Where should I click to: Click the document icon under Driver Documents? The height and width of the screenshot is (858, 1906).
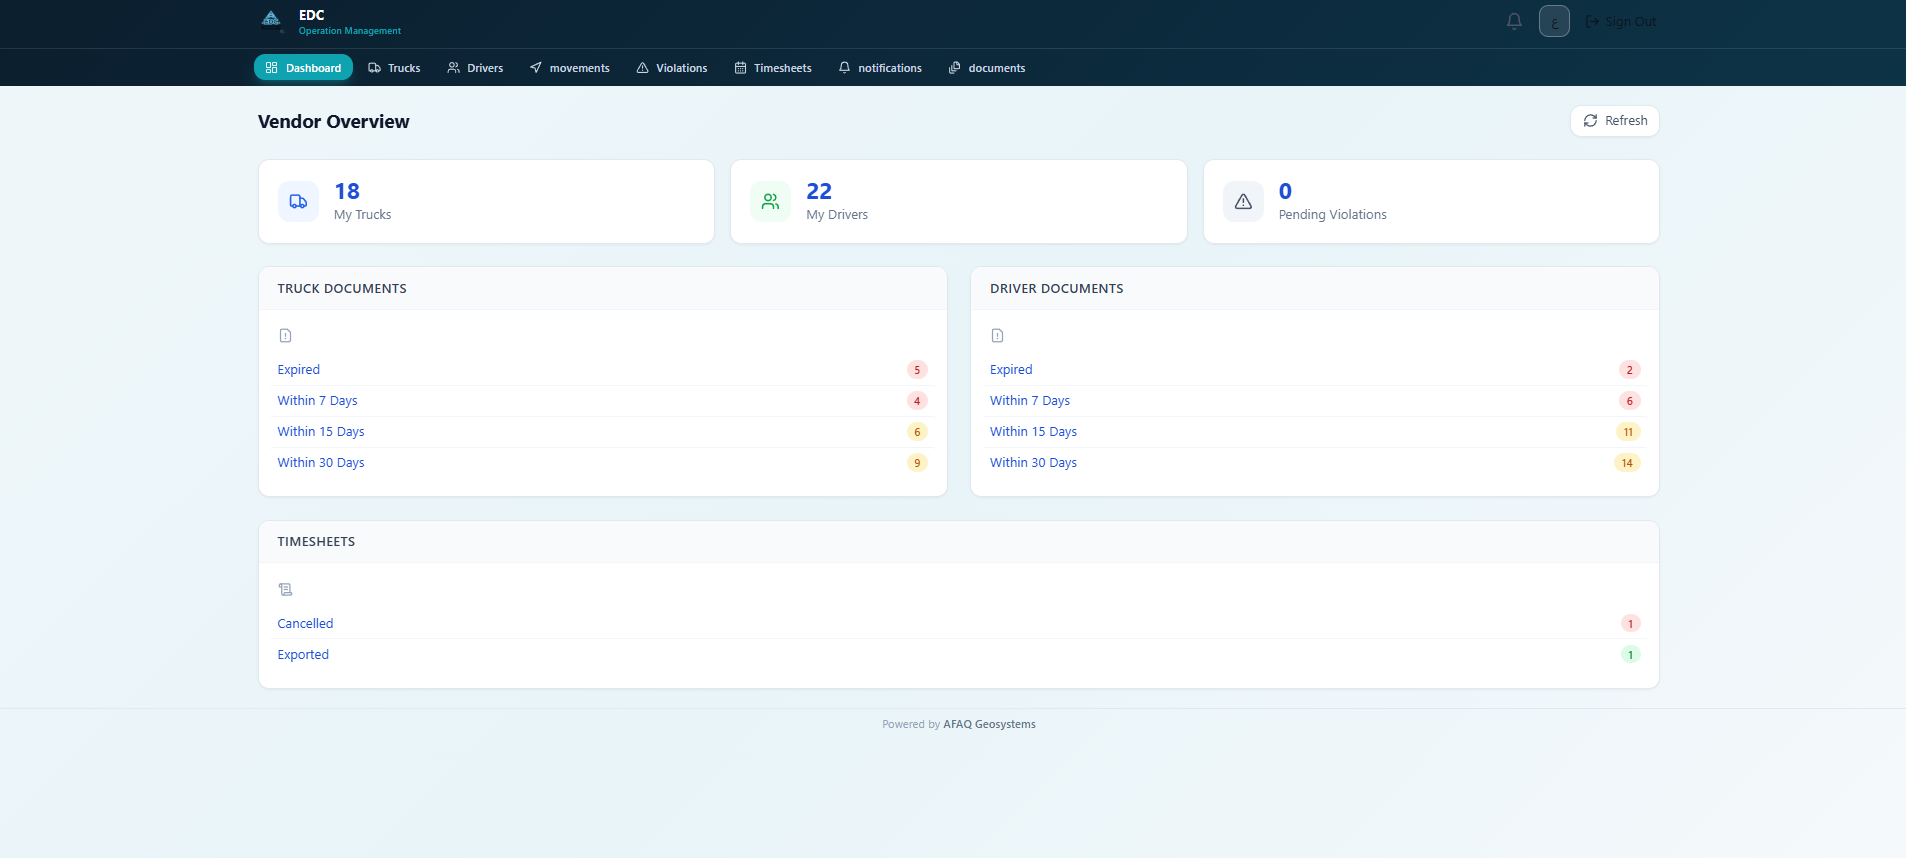[x=997, y=336]
